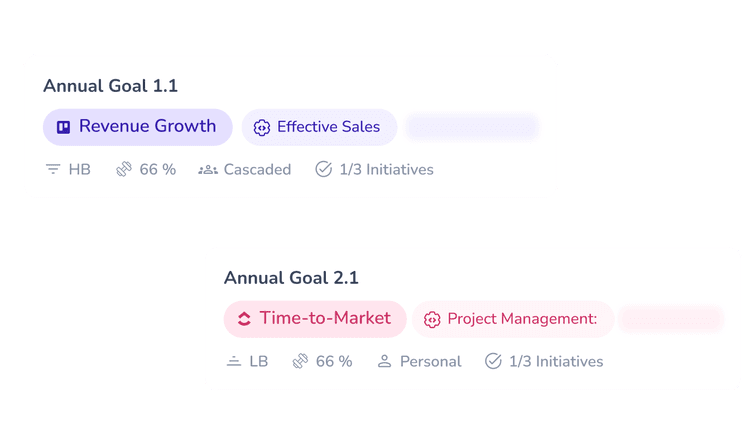Toggle the Initiatives check circle in Goal 2.1

click(493, 362)
